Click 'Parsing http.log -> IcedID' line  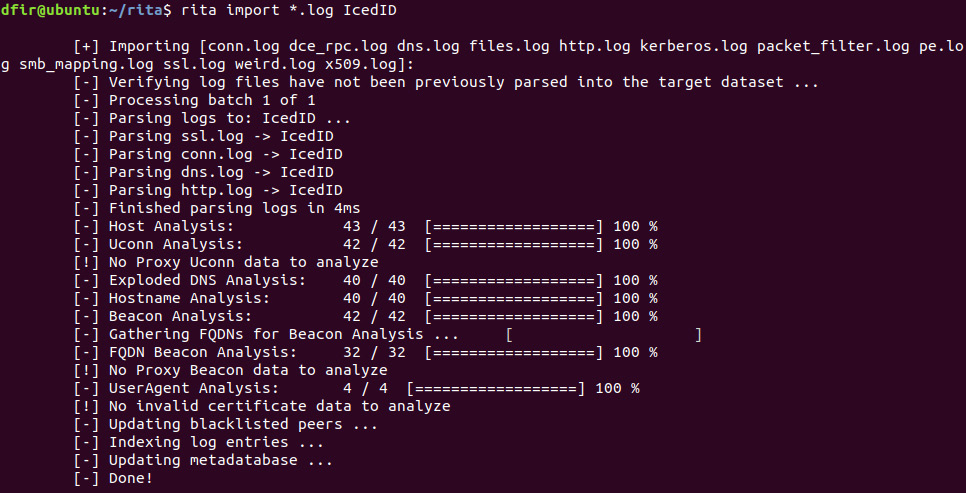[208, 190]
